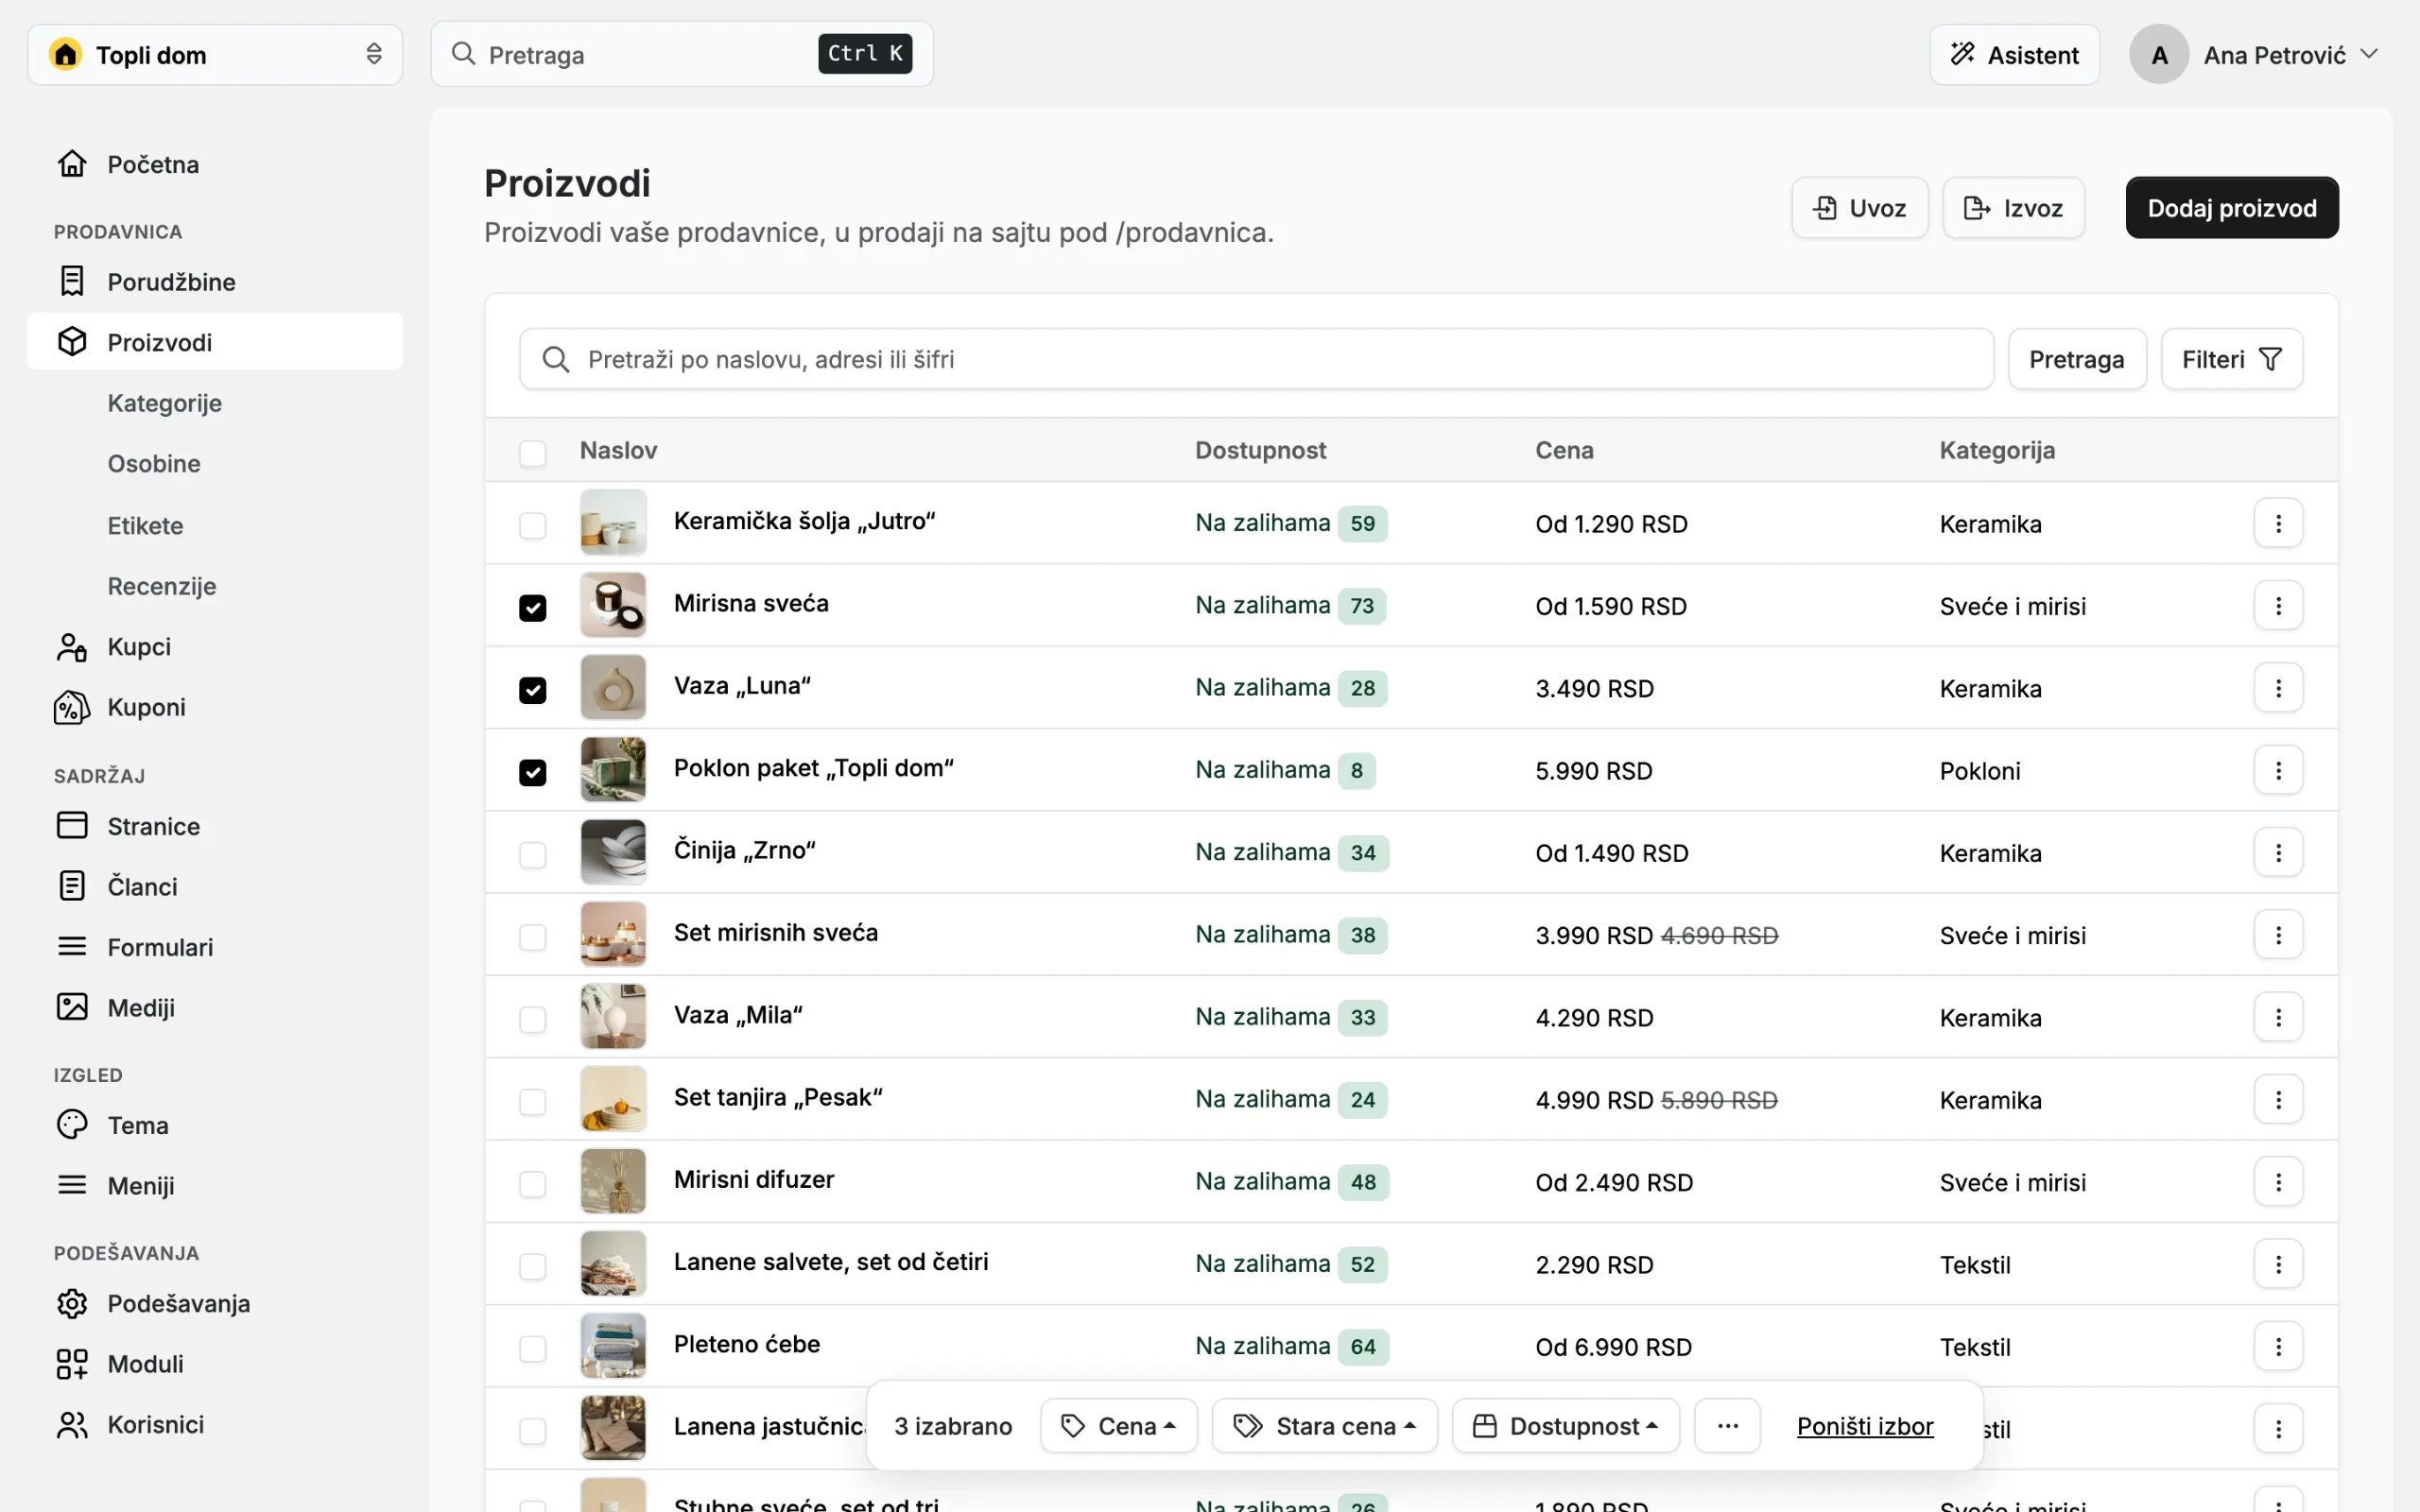The image size is (2420, 1512).
Task: Open row menu for Keramička šolja „Jutro“
Action: 2278,523
